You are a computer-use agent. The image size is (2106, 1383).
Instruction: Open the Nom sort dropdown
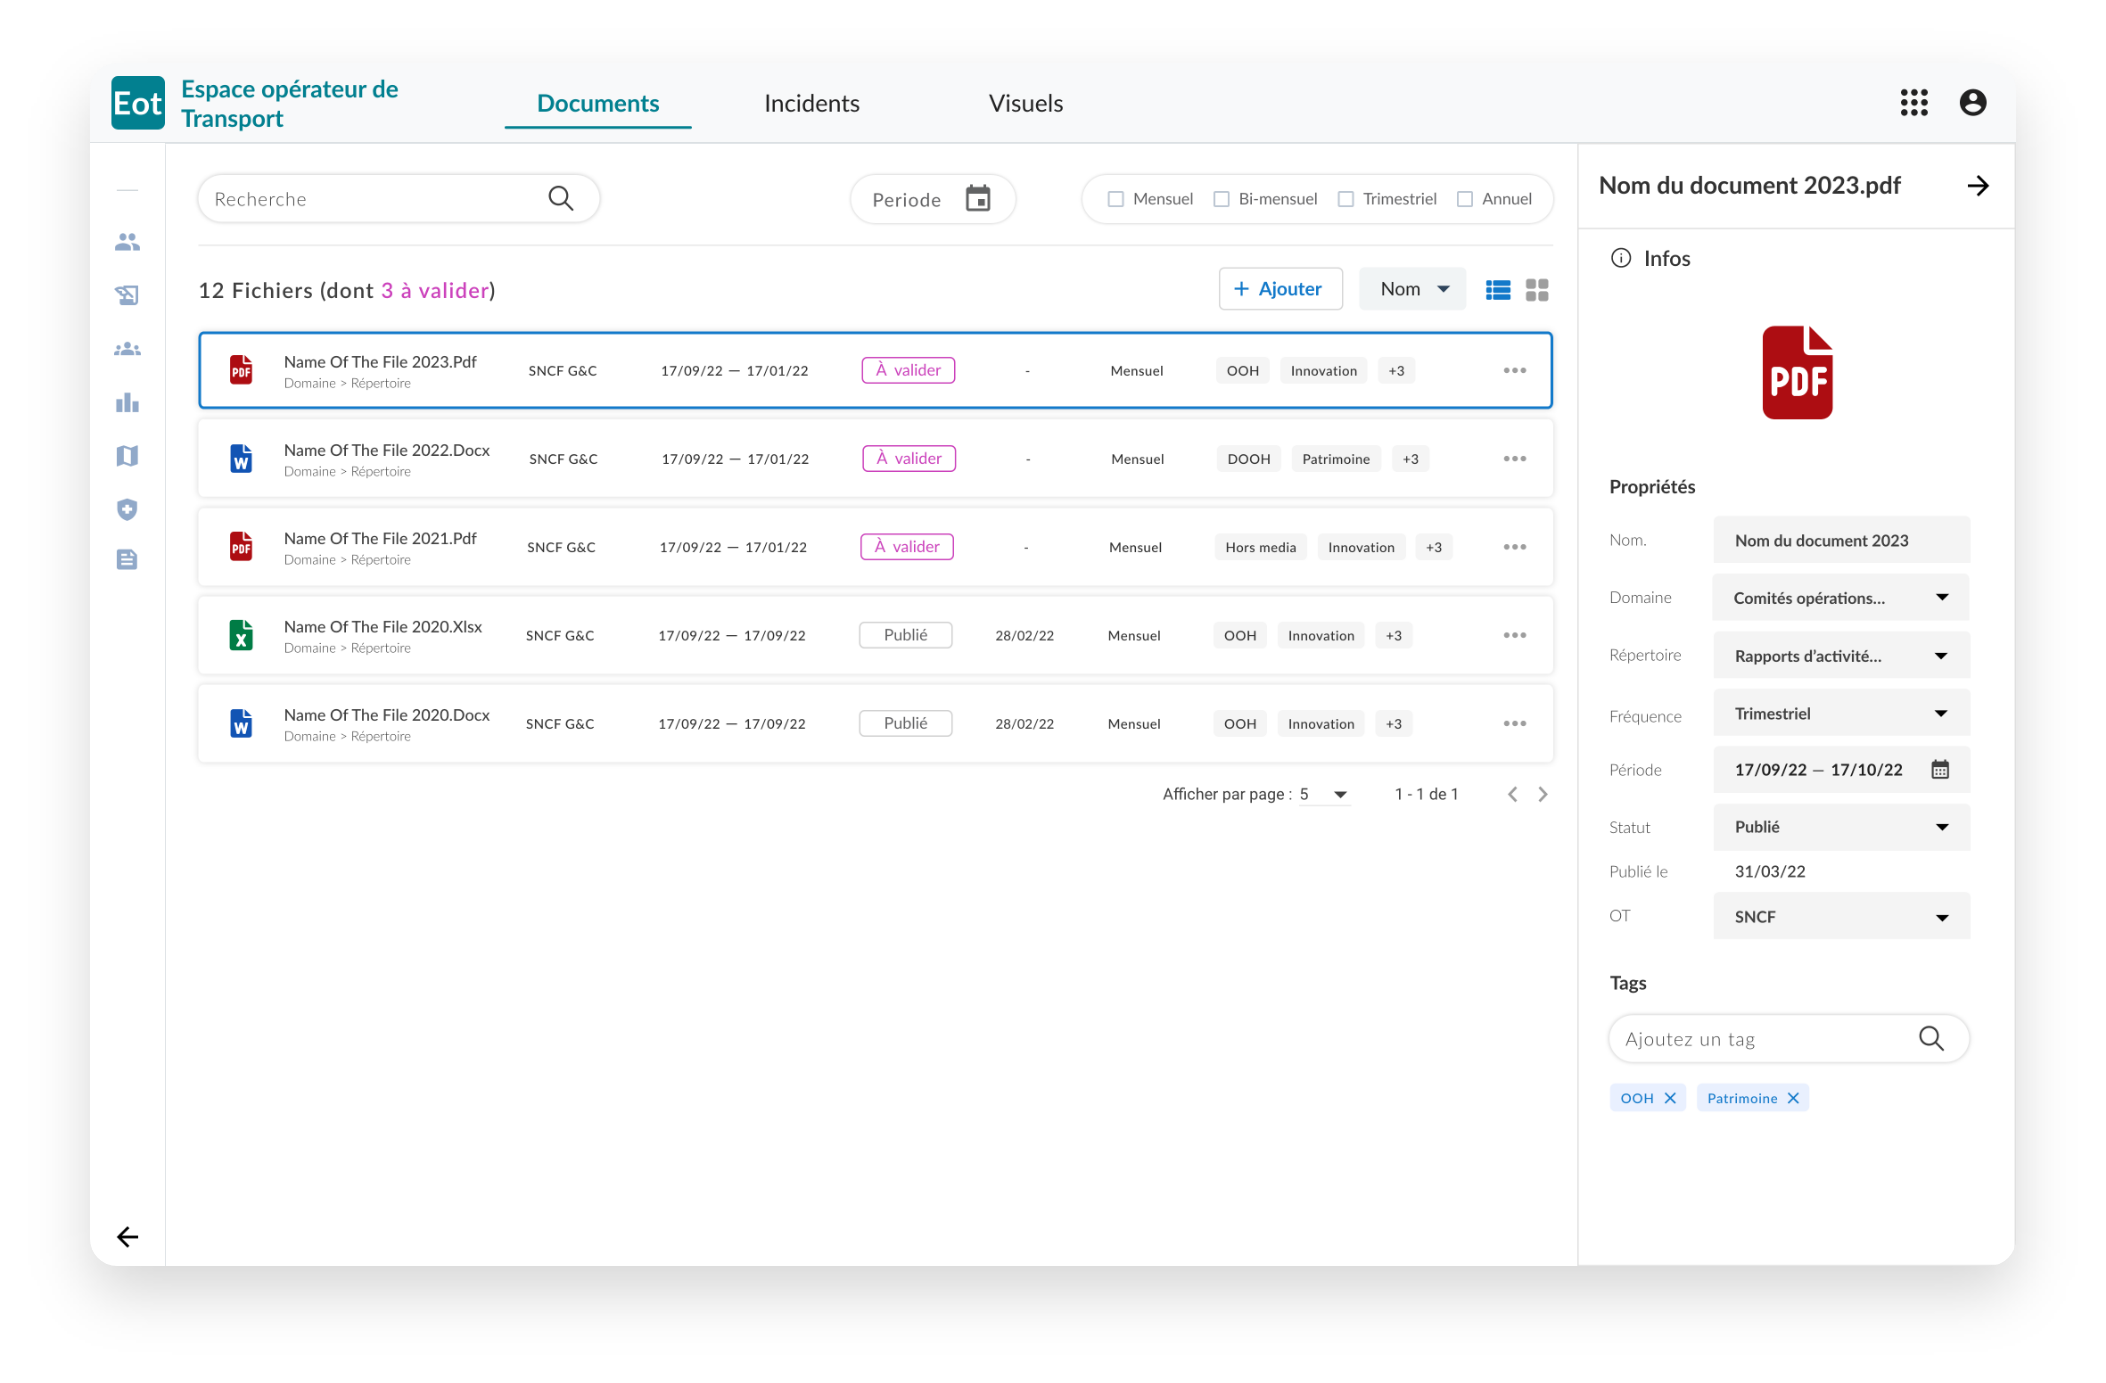point(1412,289)
